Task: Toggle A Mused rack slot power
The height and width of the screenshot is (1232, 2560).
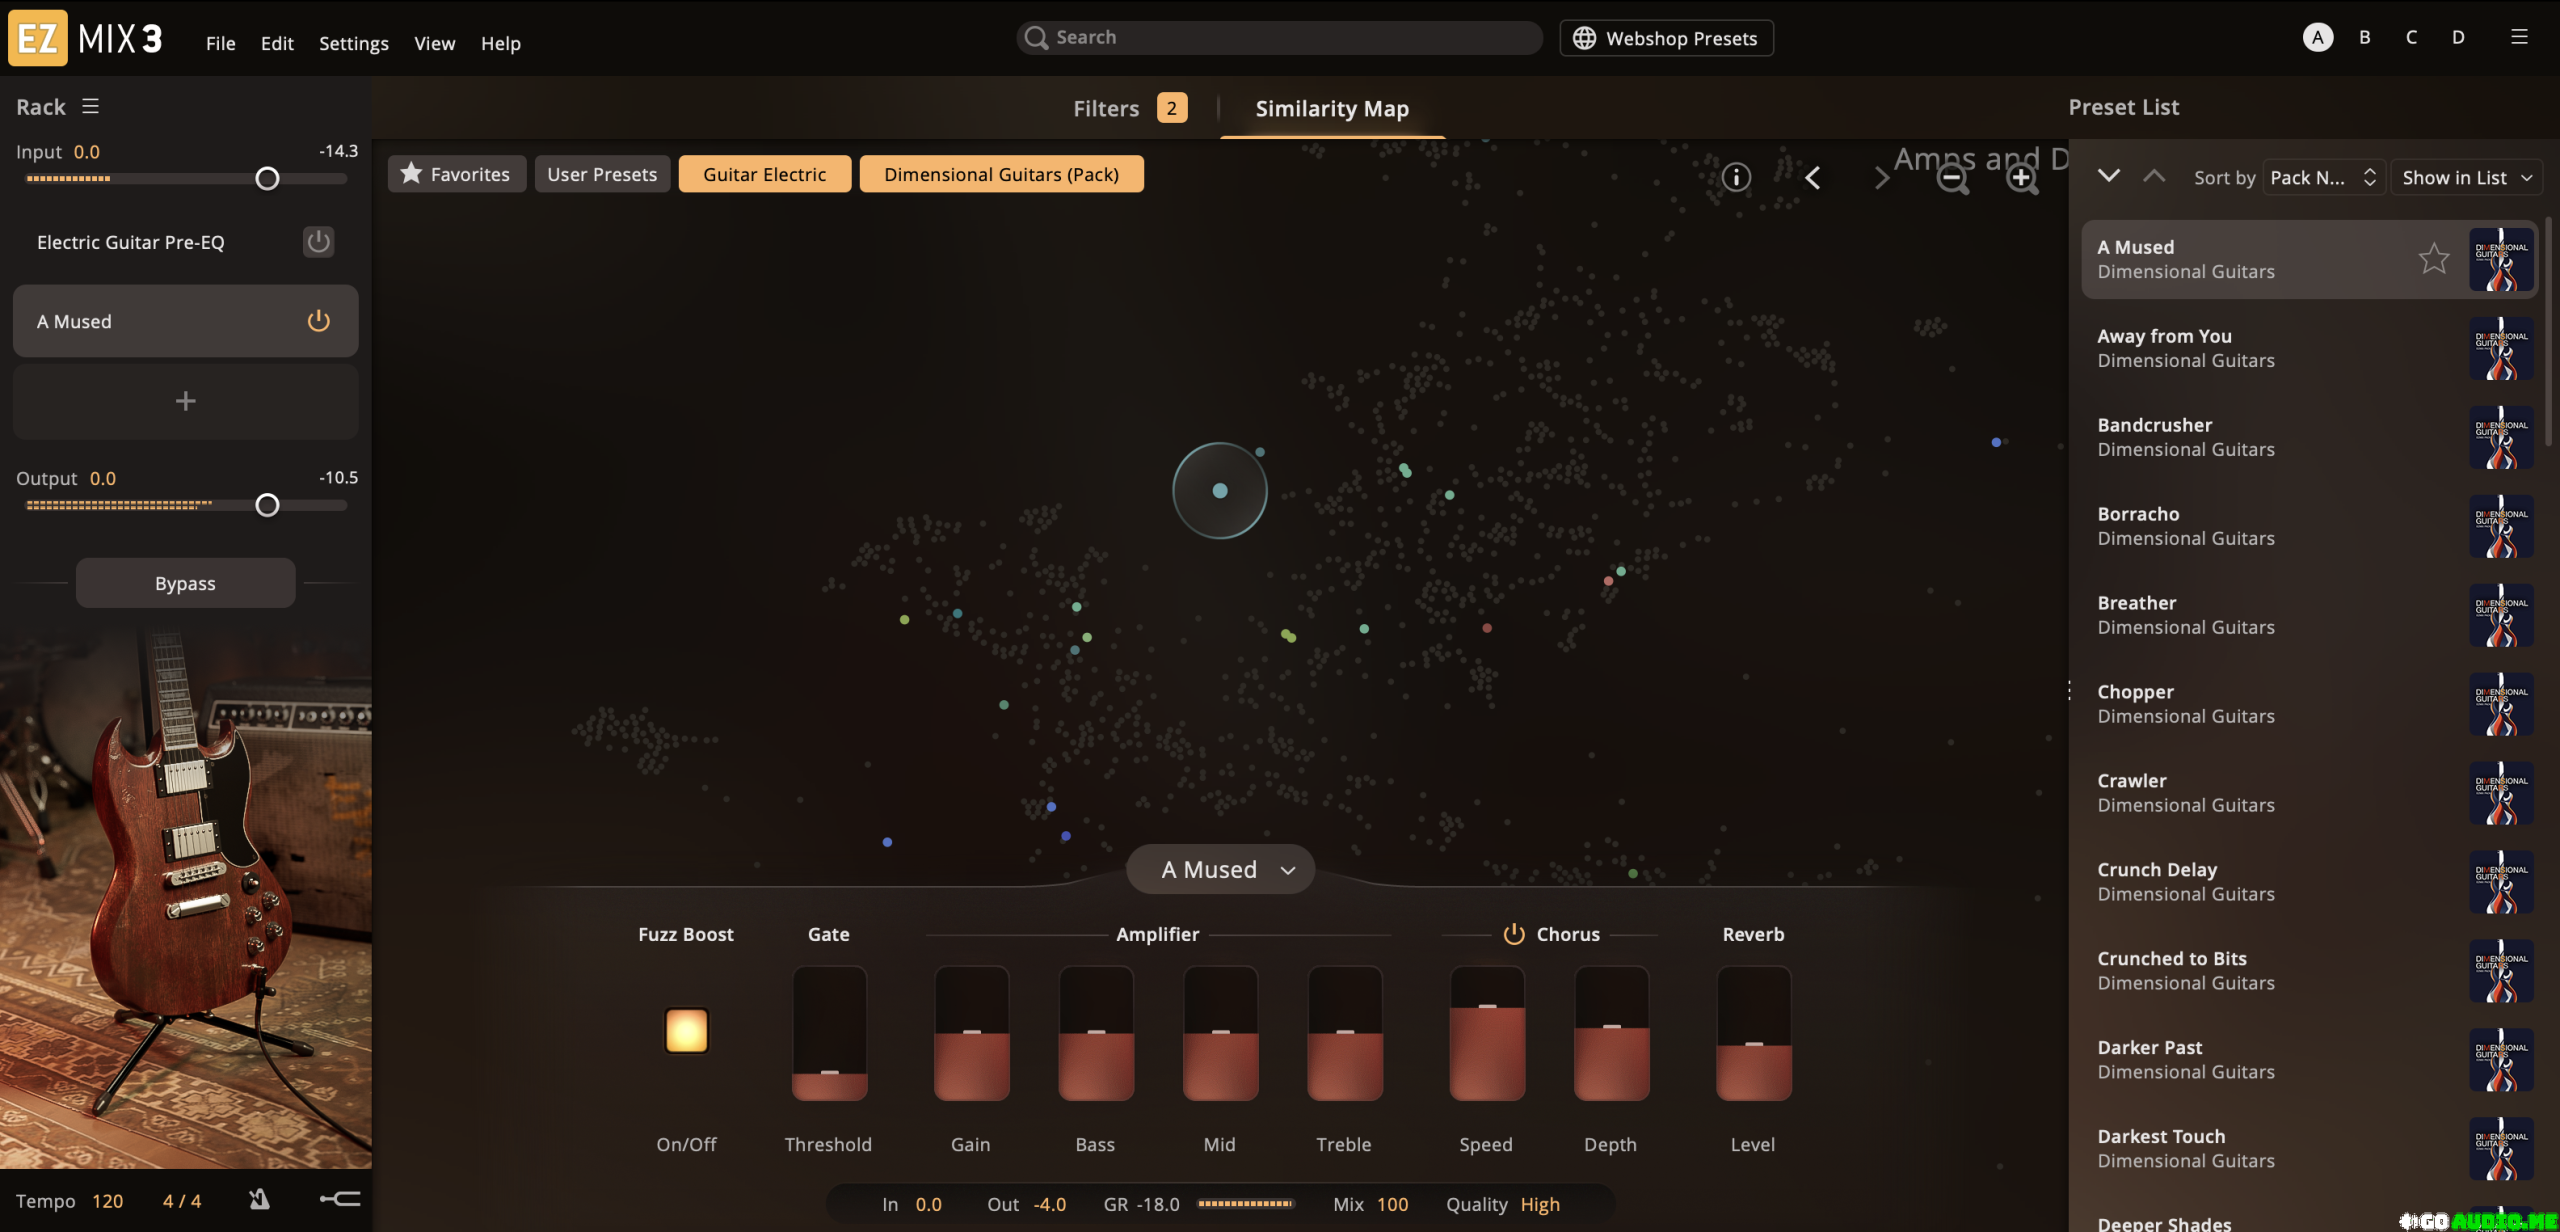Action: click(x=318, y=321)
